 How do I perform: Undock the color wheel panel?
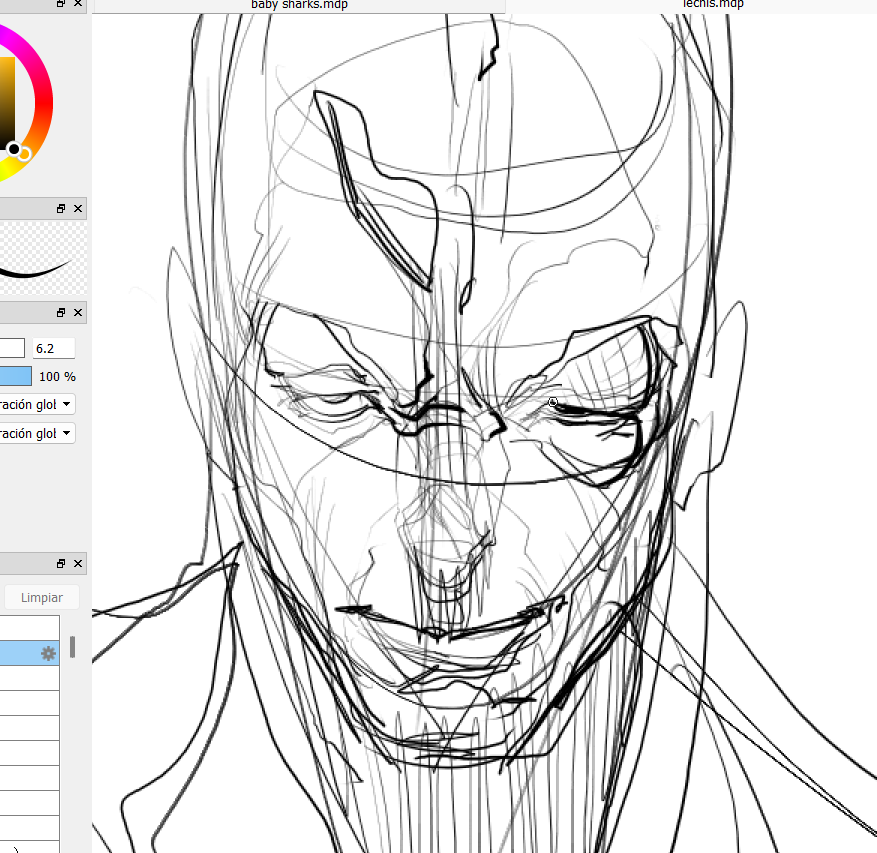61,3
